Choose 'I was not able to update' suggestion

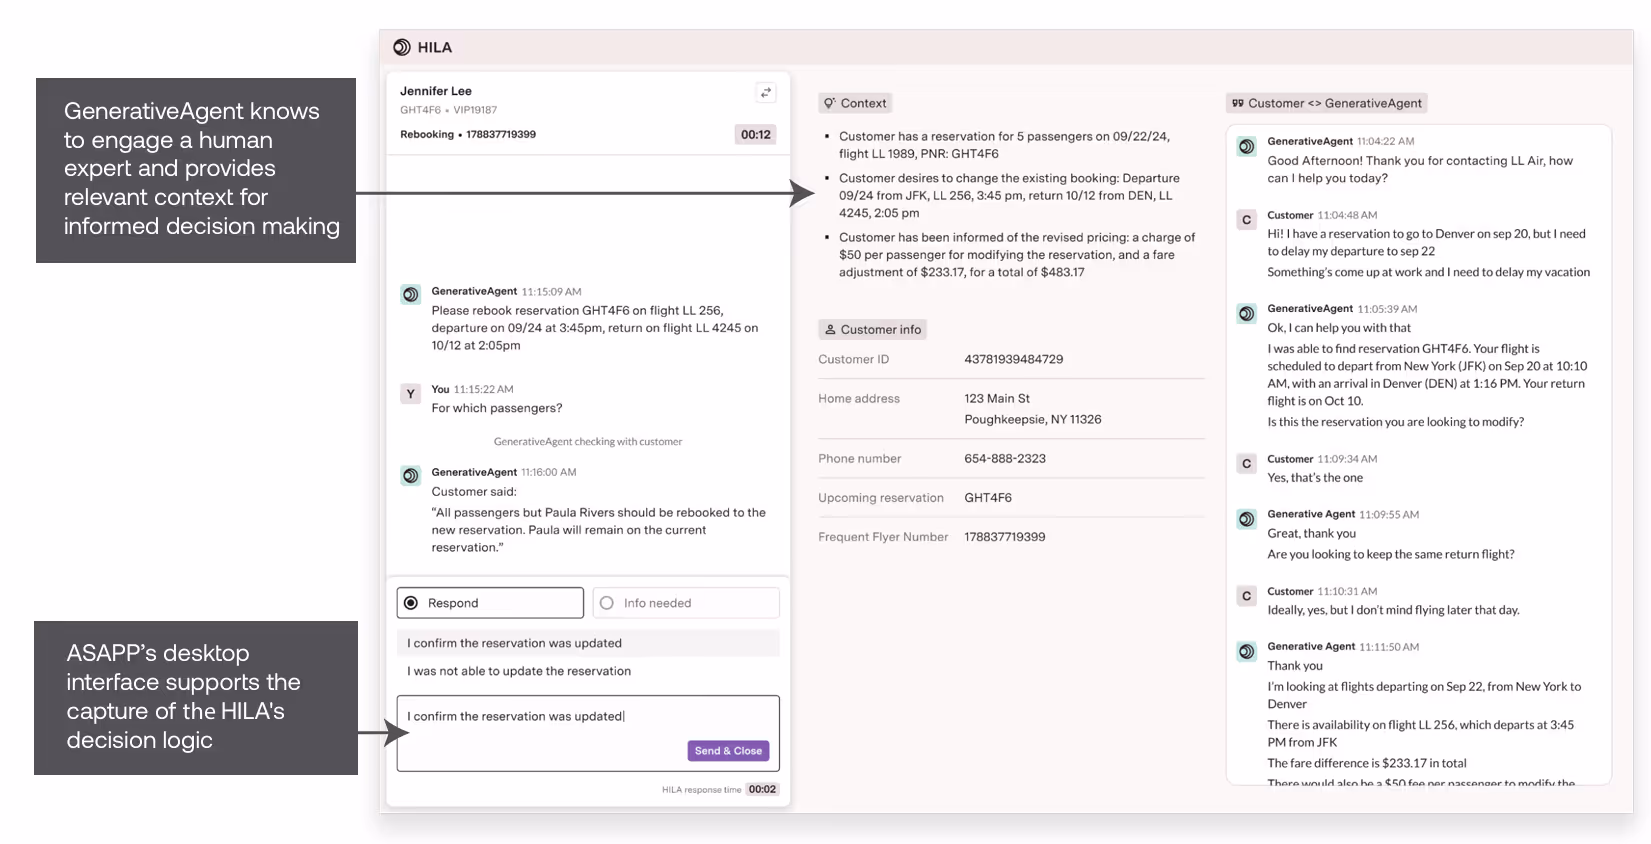pos(588,671)
